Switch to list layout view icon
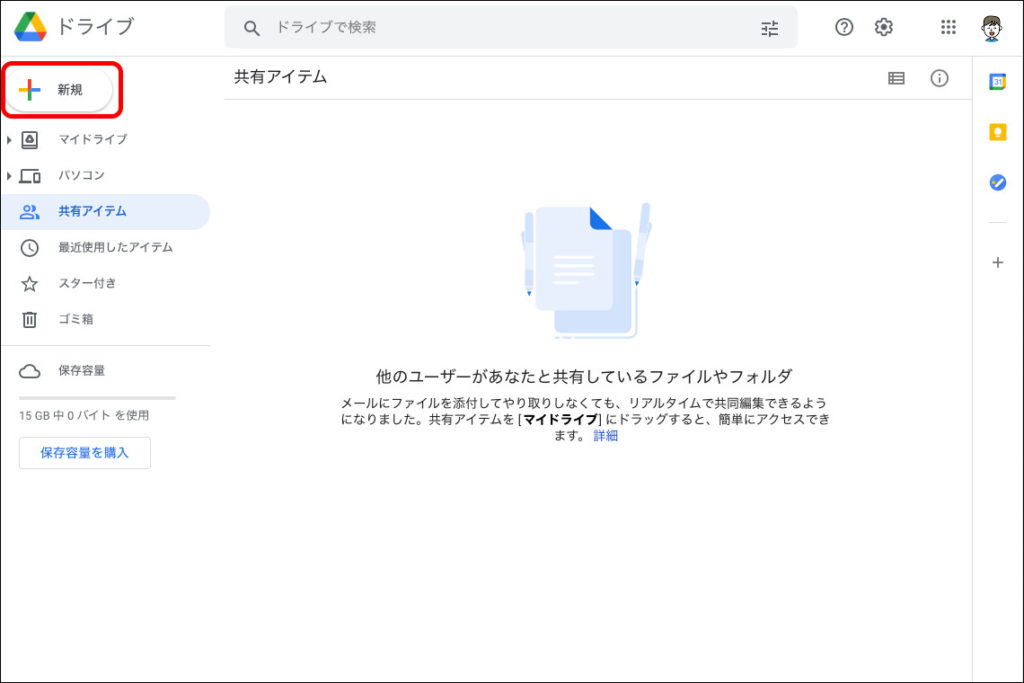 pyautogui.click(x=896, y=78)
